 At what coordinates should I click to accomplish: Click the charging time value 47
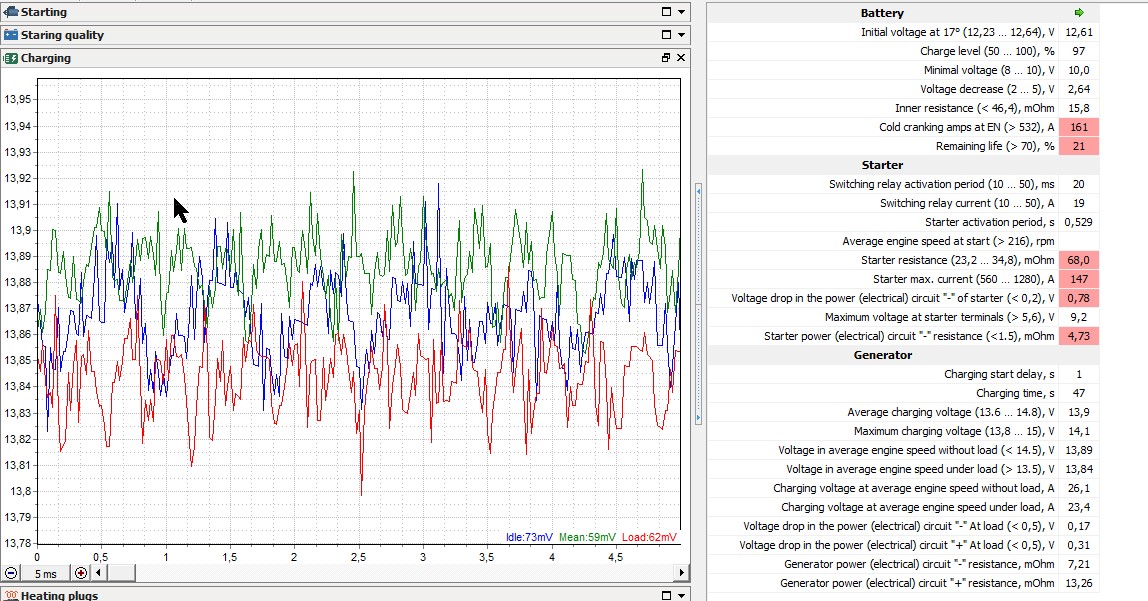1079,394
